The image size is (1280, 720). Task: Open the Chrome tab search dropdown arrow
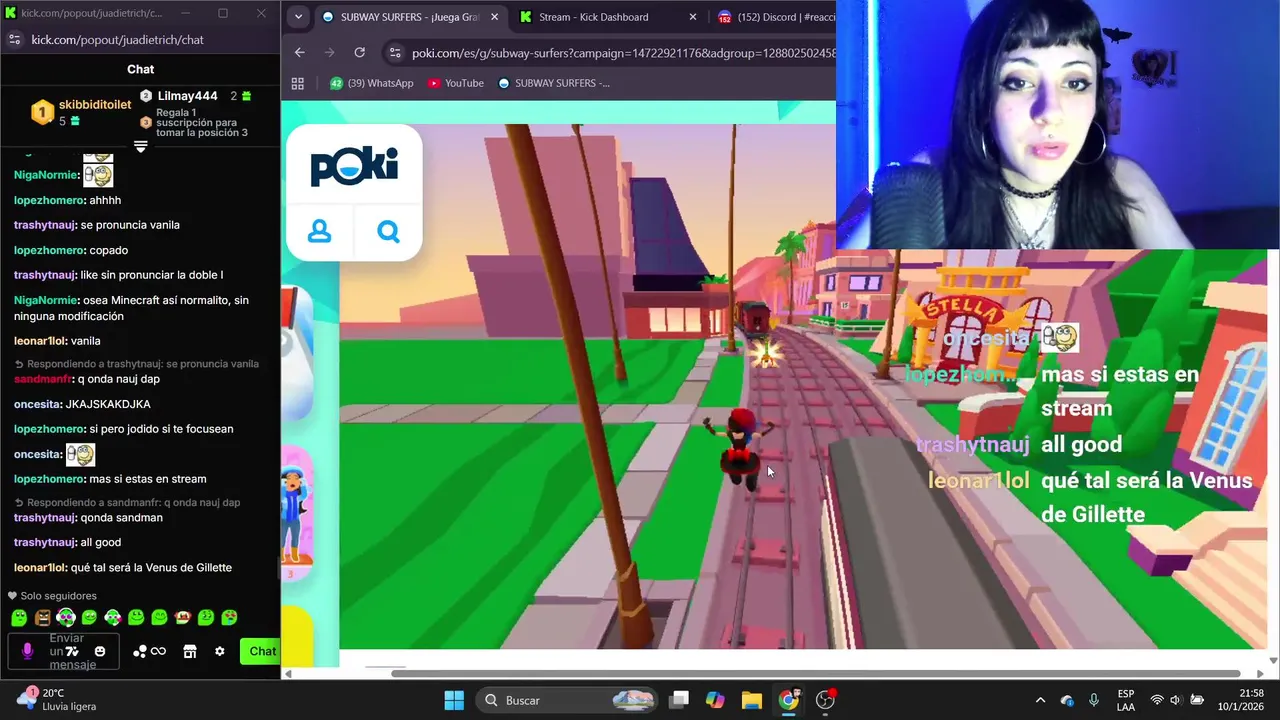pos(298,17)
